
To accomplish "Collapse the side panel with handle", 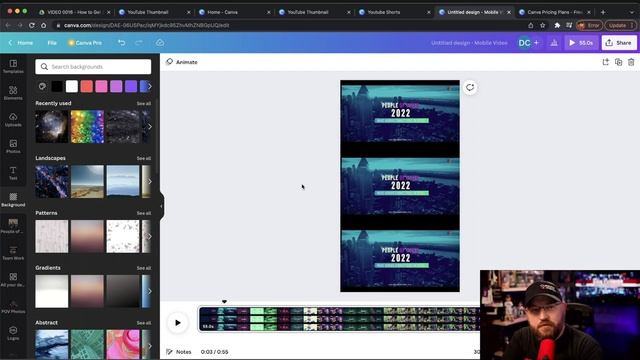I will point(161,206).
